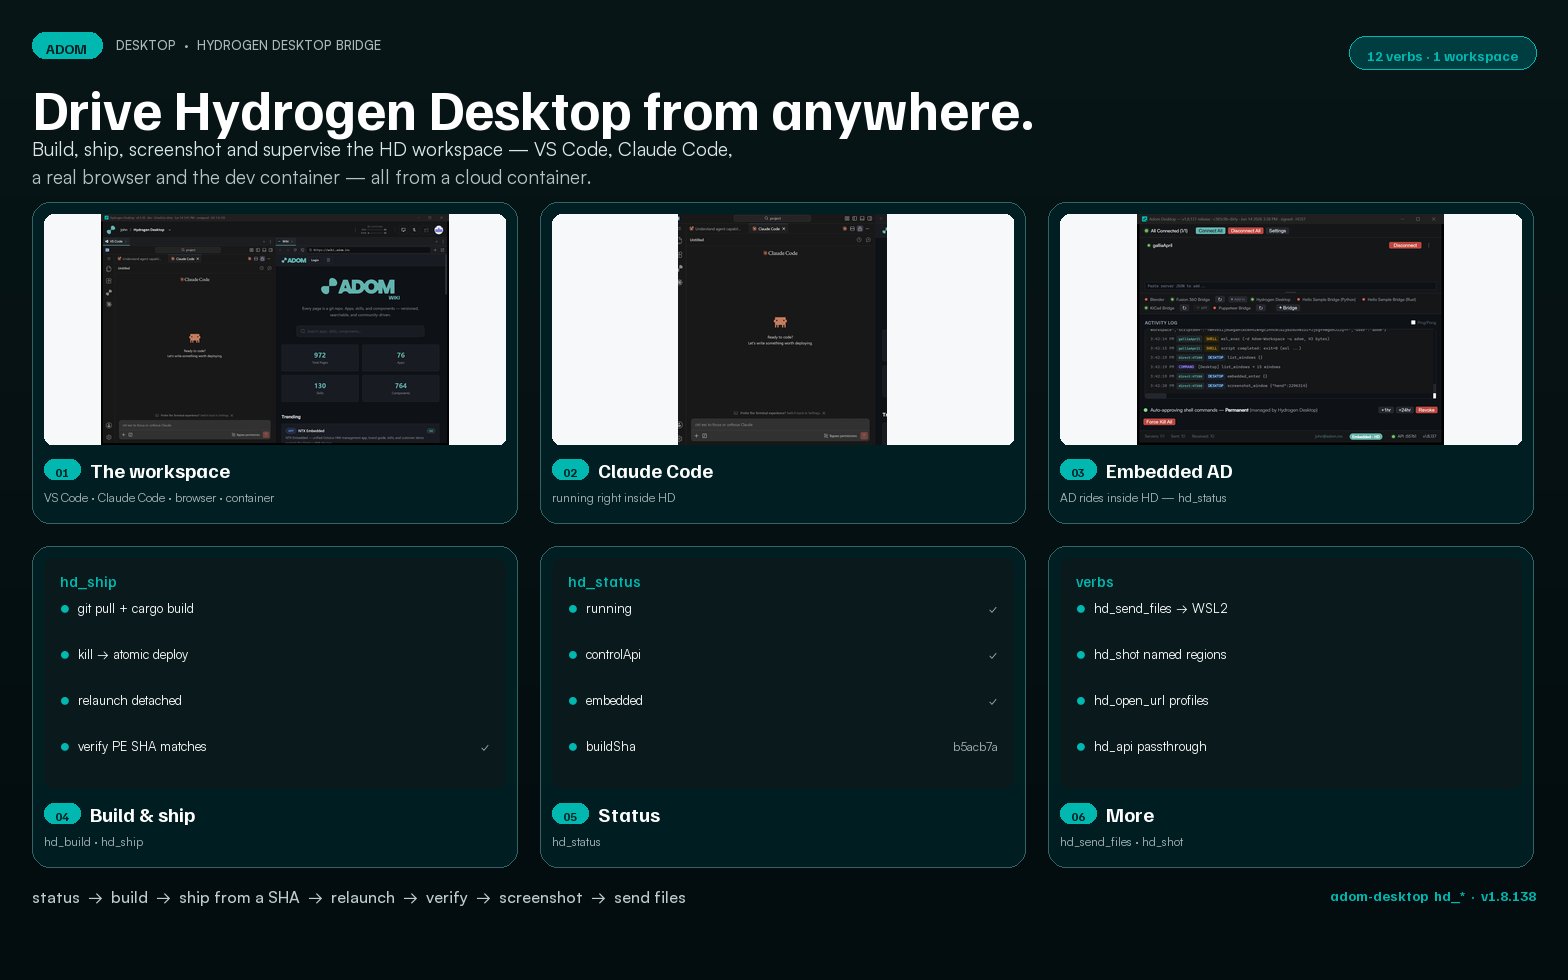Expand the Hydrogen Desktop chevron in workspace screenshot
The height and width of the screenshot is (980, 1568).
pyautogui.click(x=170, y=230)
